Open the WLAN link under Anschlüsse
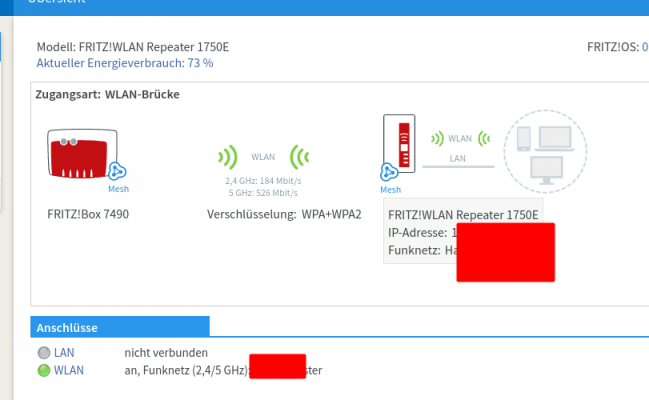The image size is (649, 400). point(69,370)
